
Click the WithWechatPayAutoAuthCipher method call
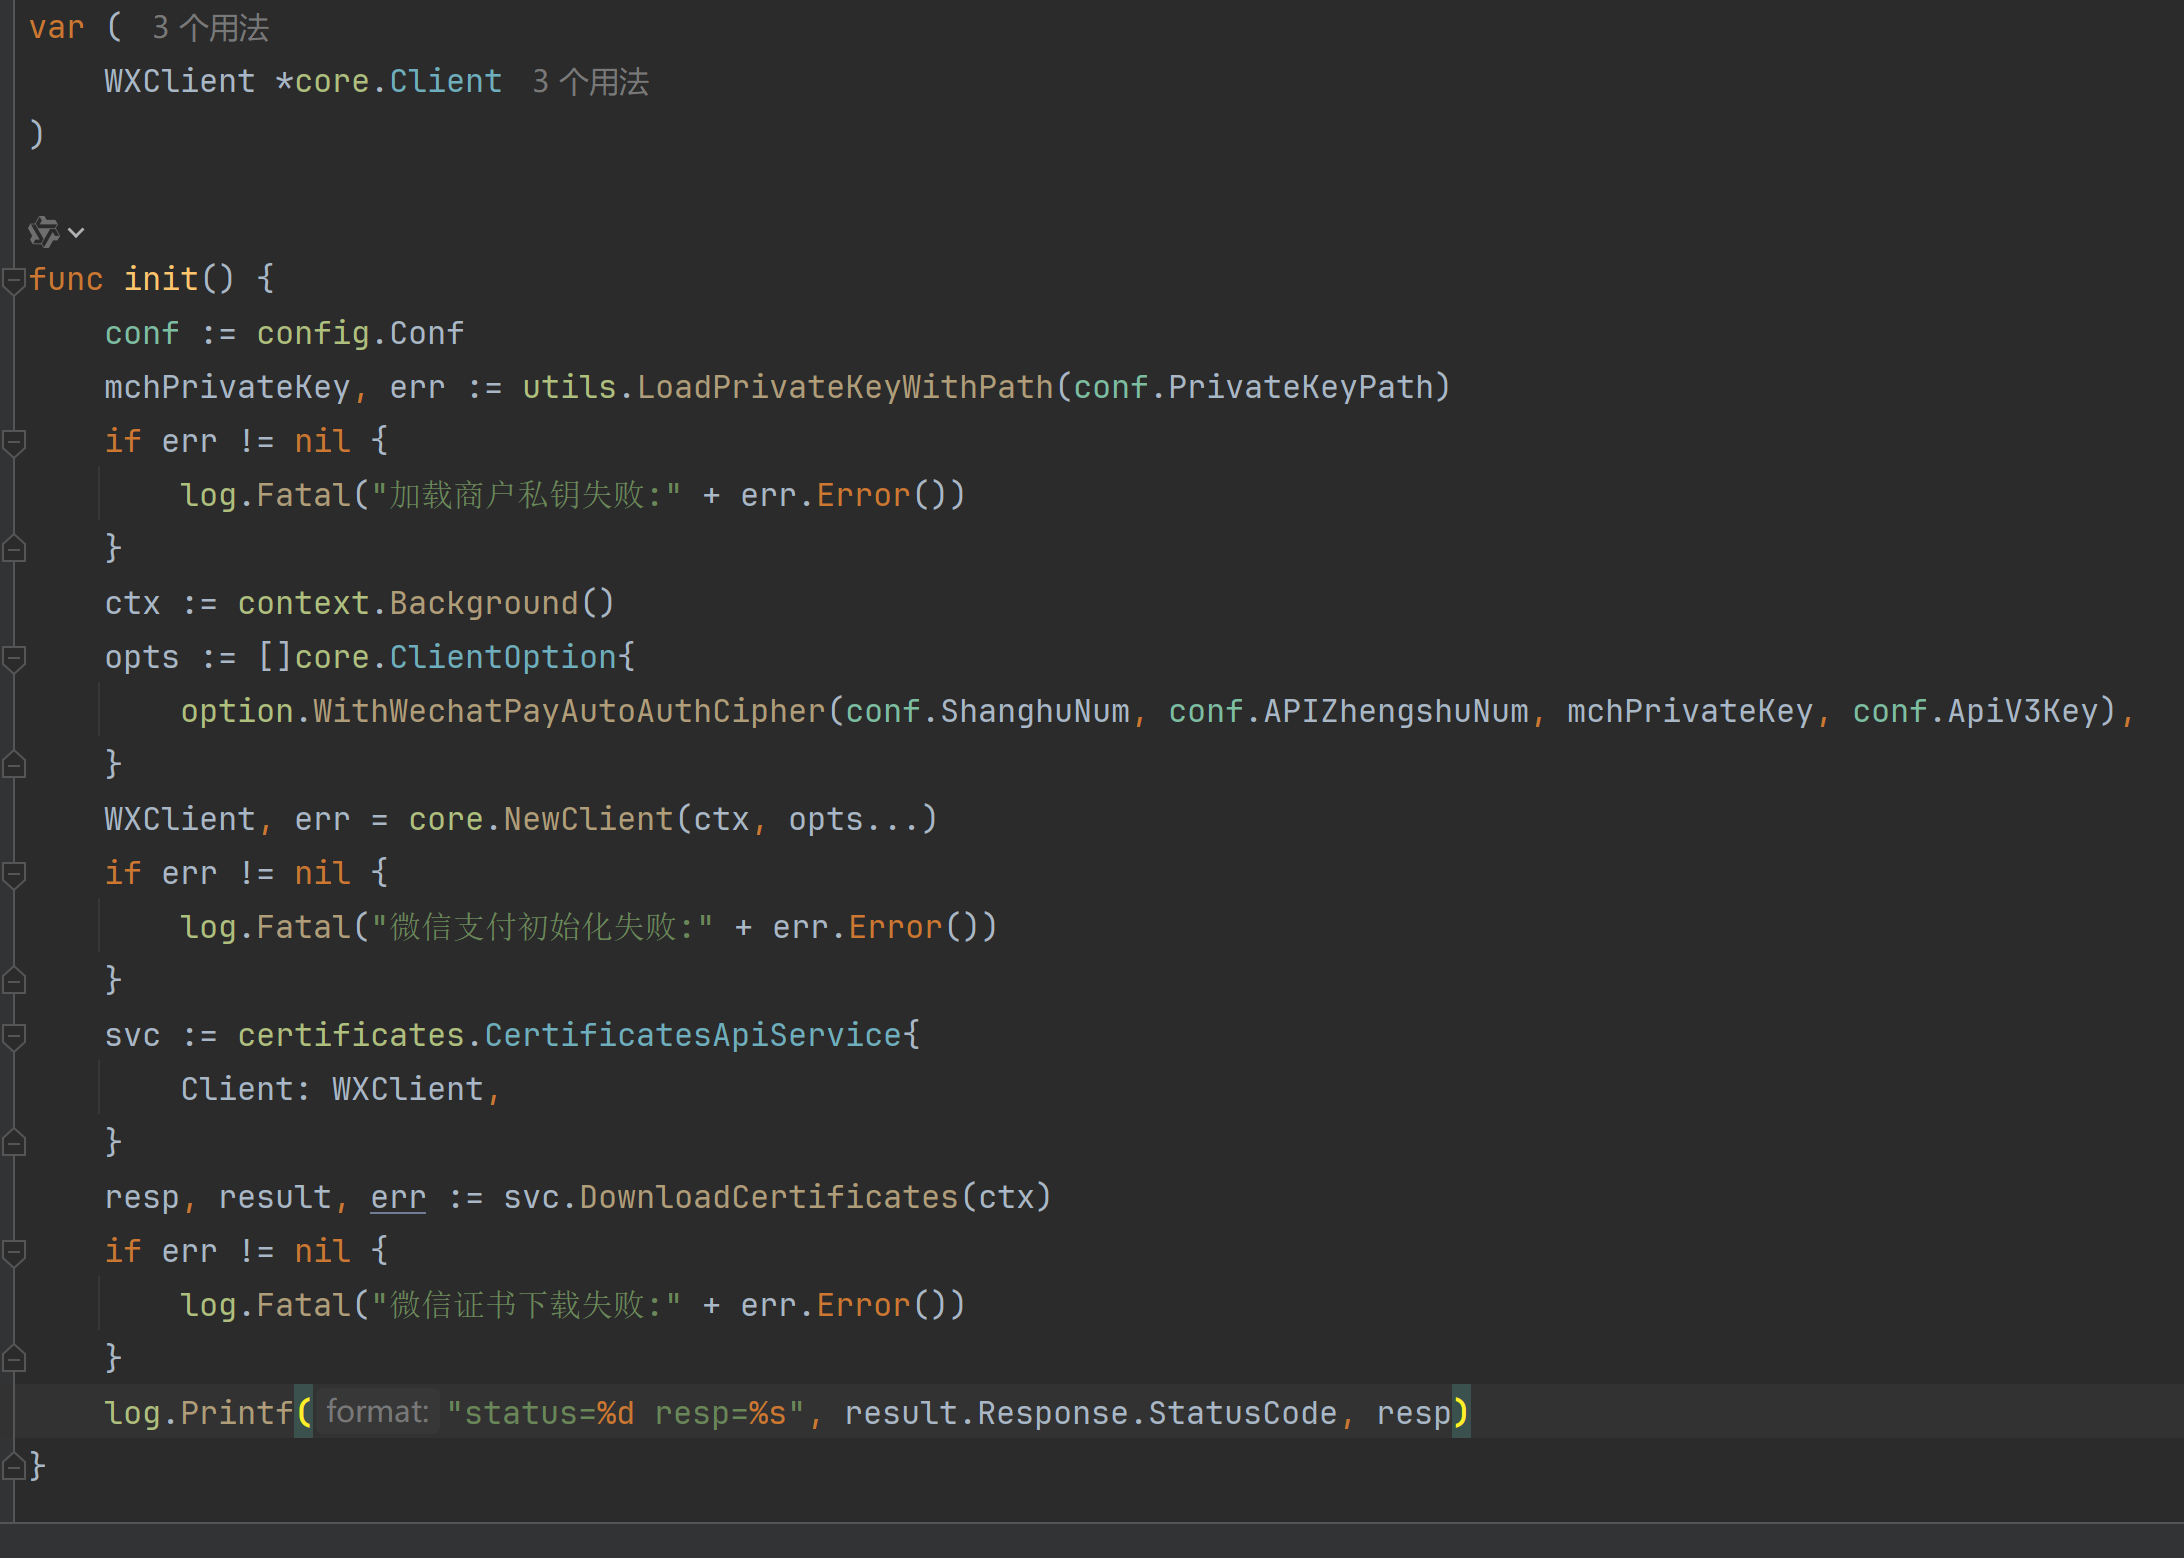pyautogui.click(x=569, y=711)
